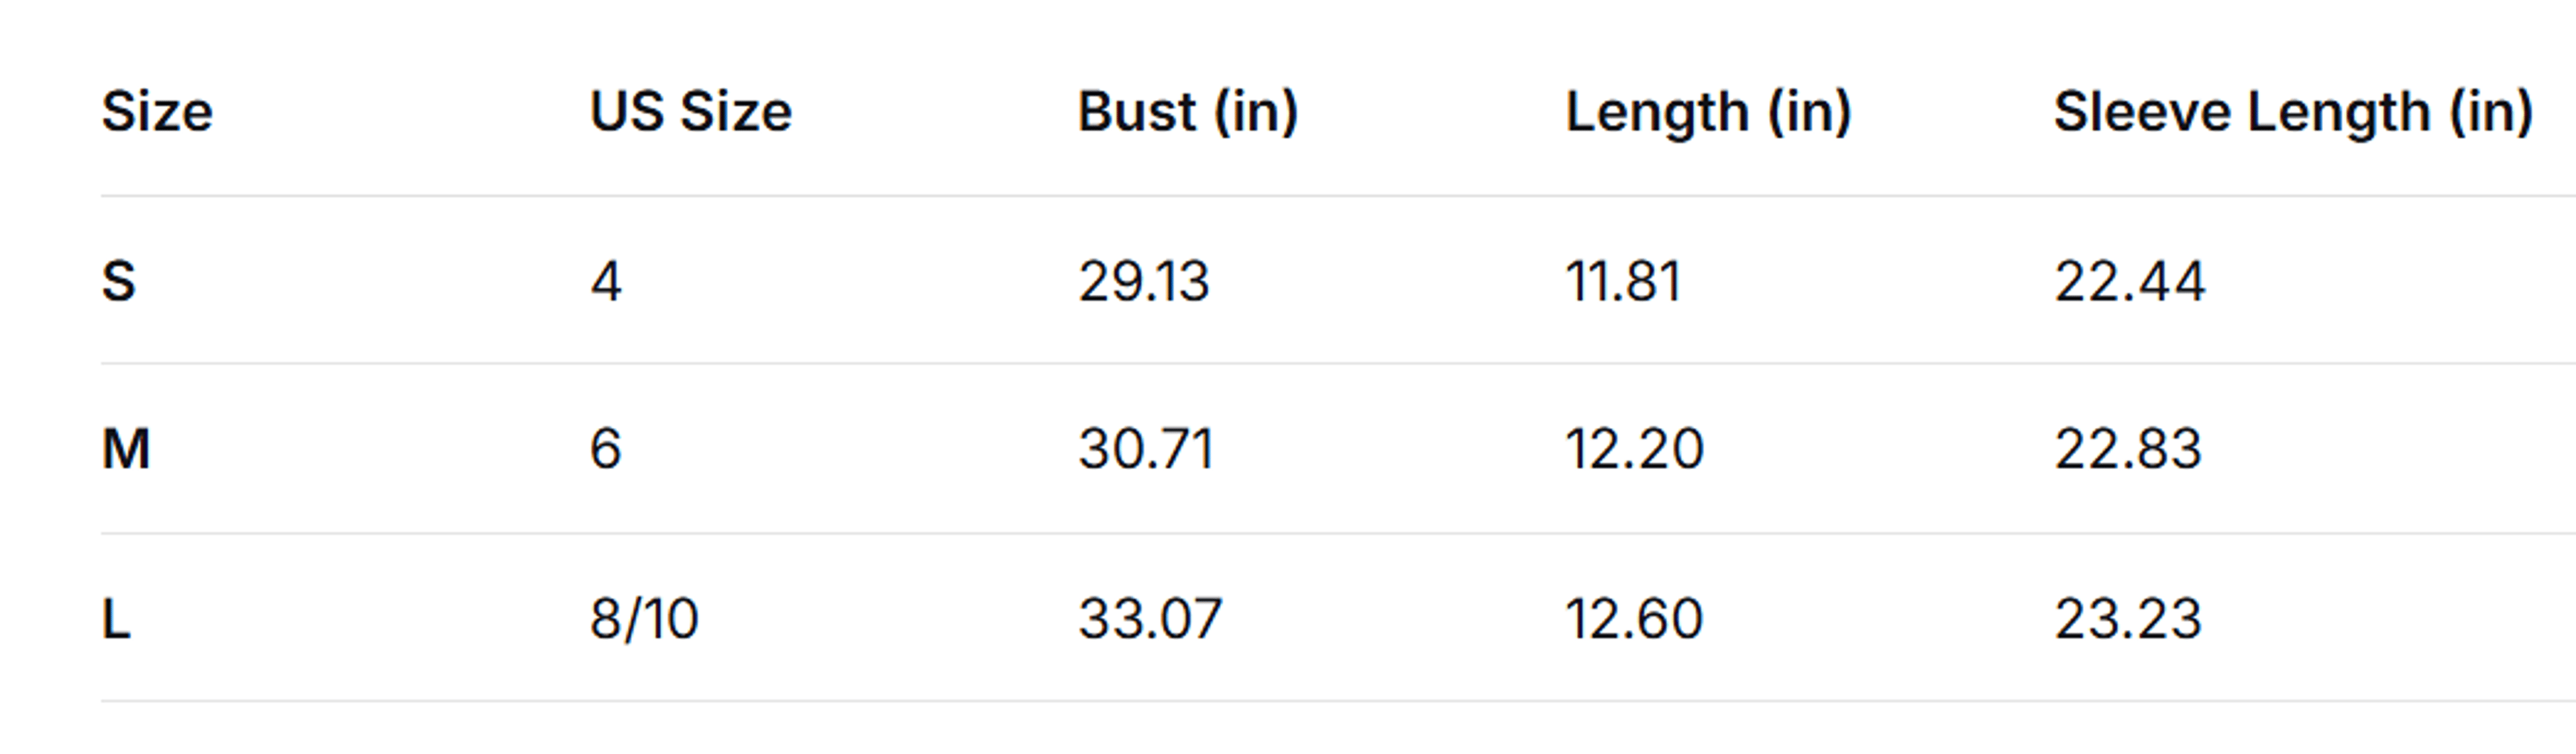
Task: Select the M size row label
Action: tap(126, 449)
